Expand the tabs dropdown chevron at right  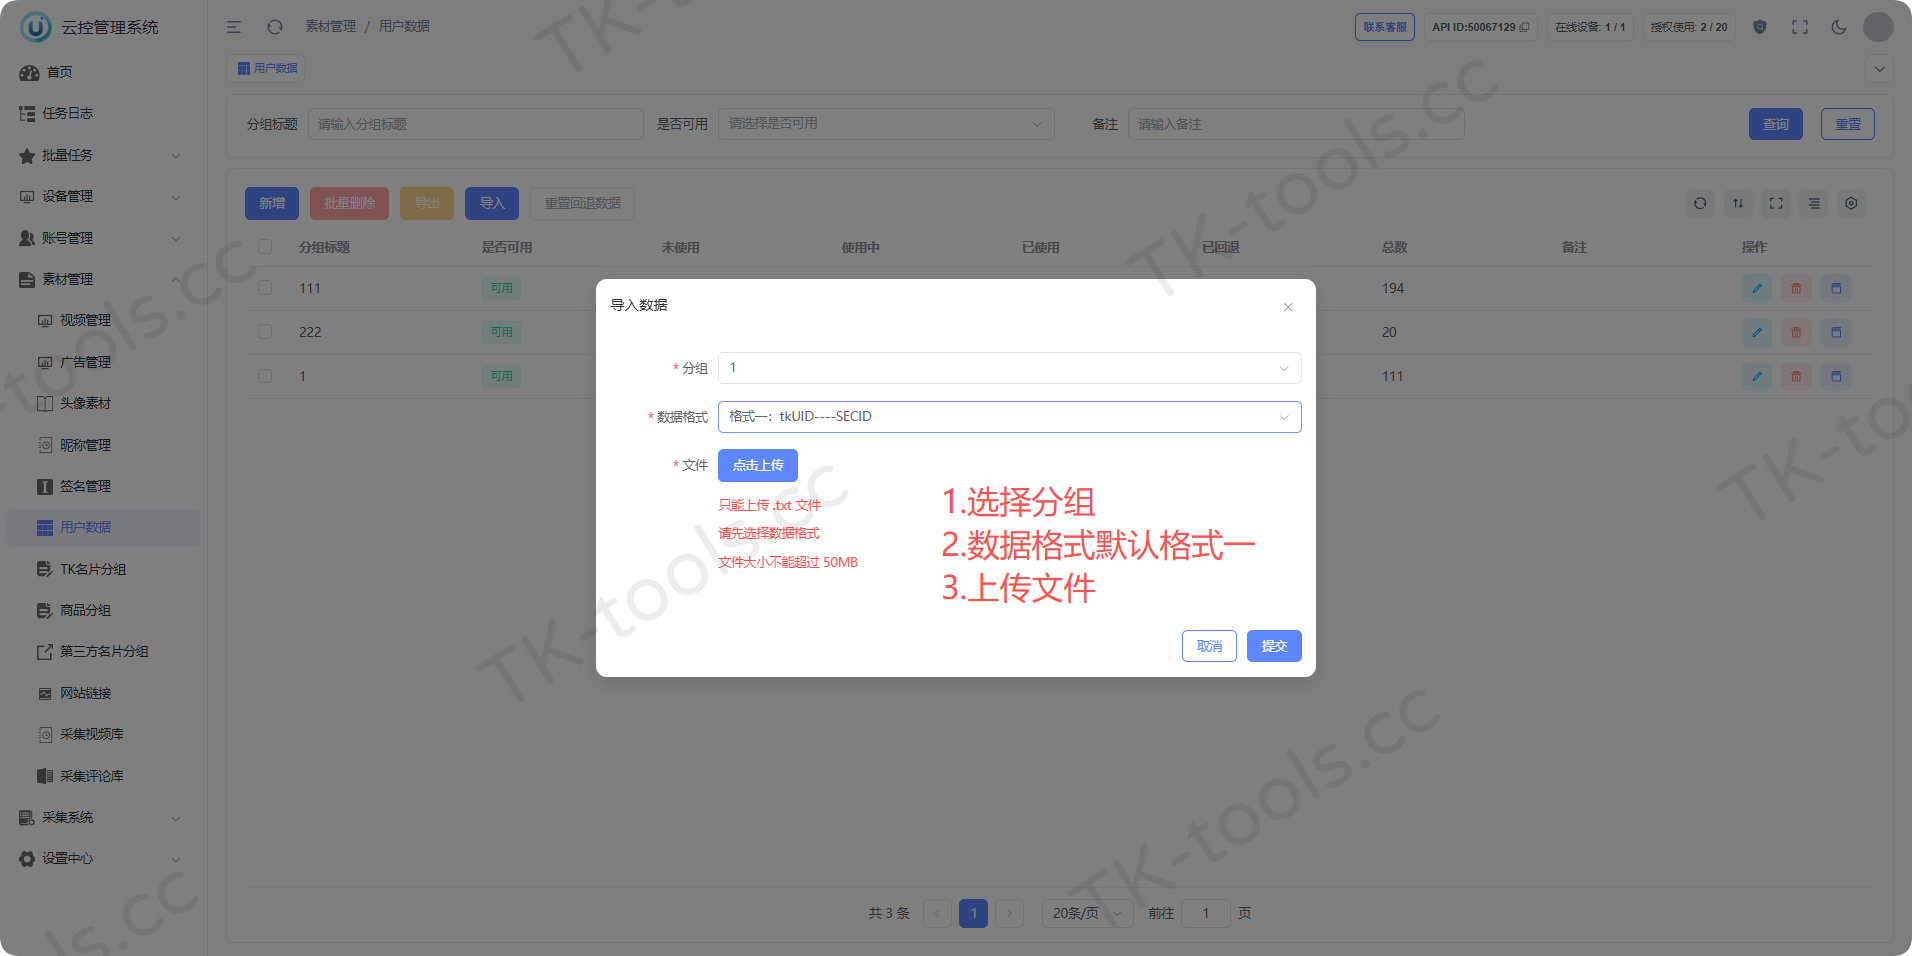pyautogui.click(x=1880, y=69)
